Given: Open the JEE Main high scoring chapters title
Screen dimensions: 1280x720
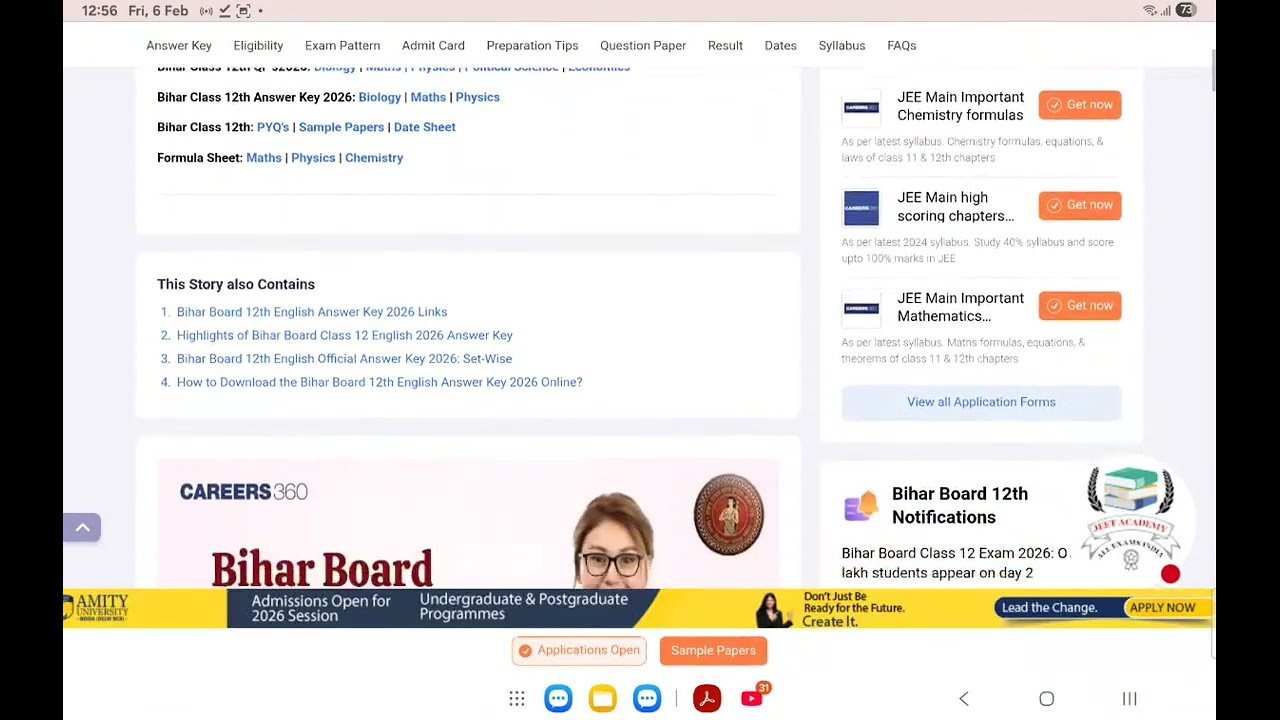Looking at the screenshot, I should 955,207.
